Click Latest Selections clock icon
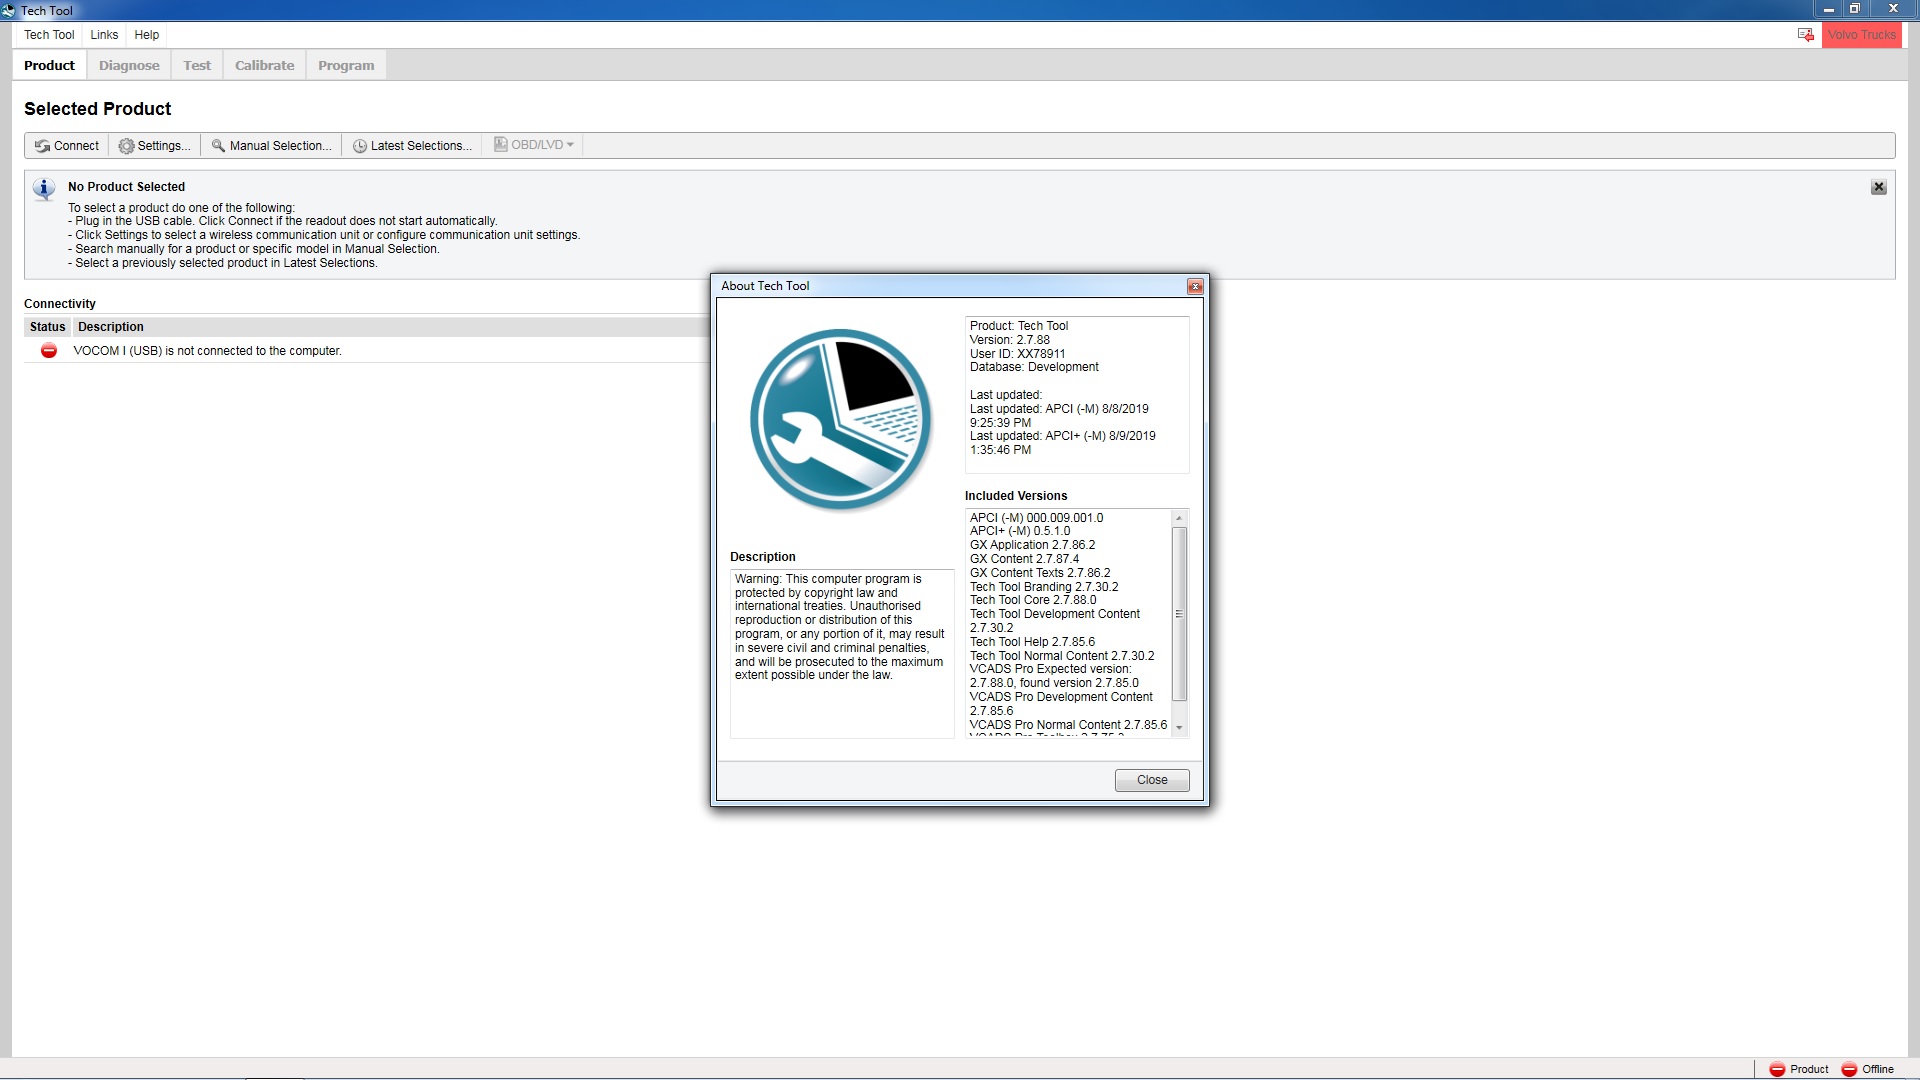The height and width of the screenshot is (1080, 1920). [359, 146]
